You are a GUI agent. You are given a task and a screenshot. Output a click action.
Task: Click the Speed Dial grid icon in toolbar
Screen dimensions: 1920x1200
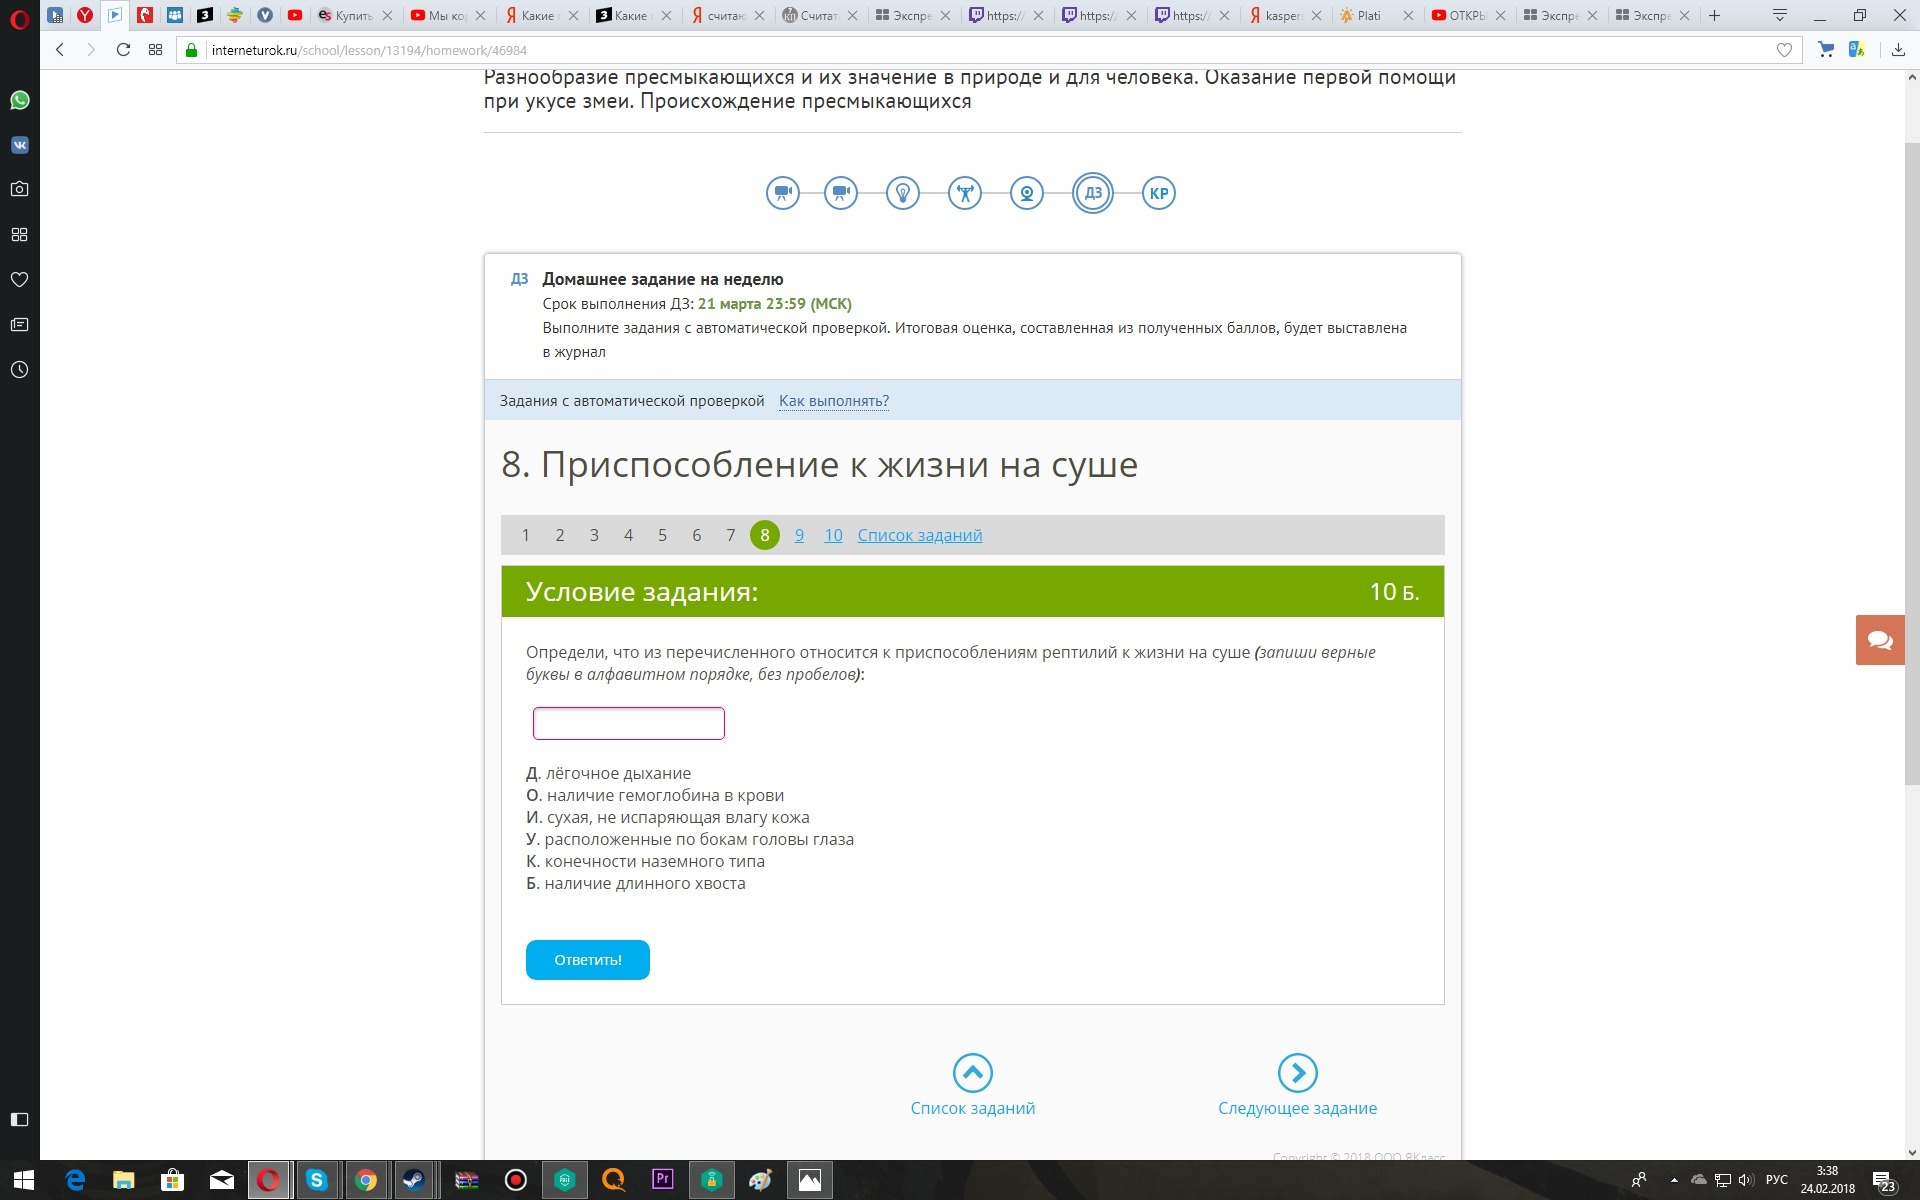click(155, 50)
